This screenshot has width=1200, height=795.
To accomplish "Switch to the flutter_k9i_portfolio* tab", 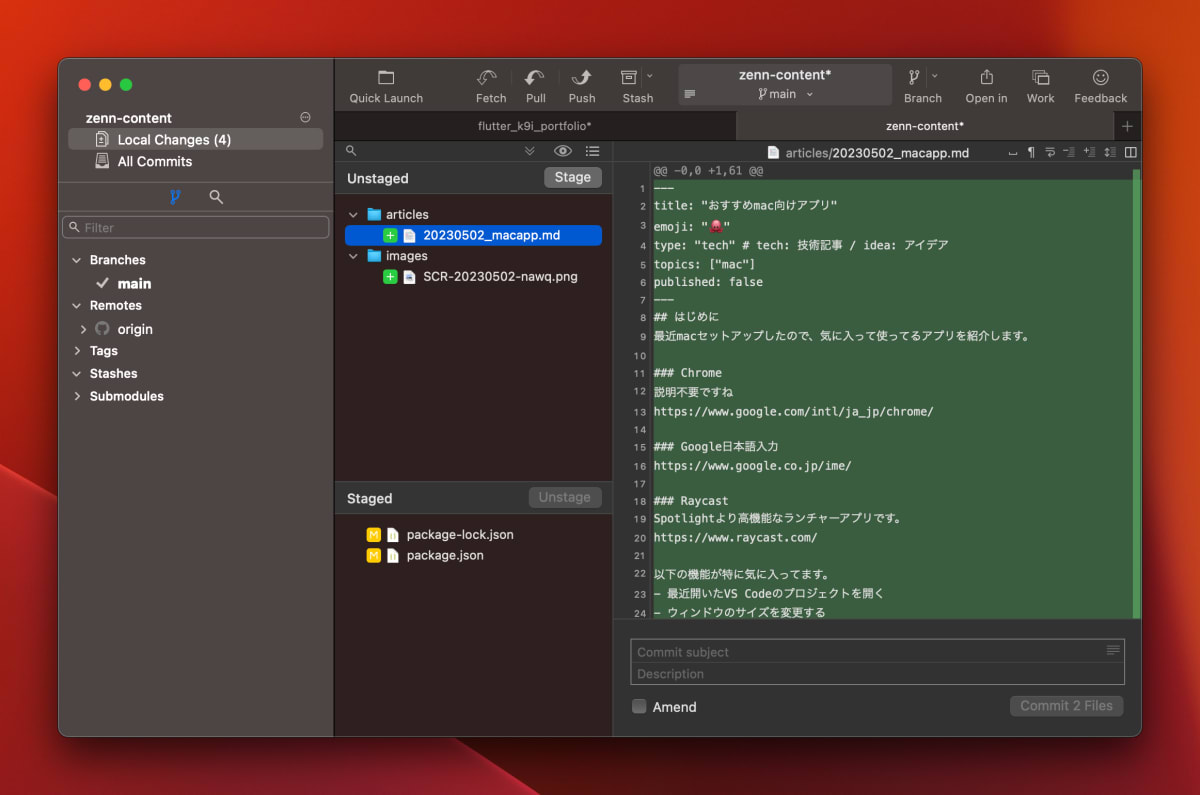I will 535,126.
